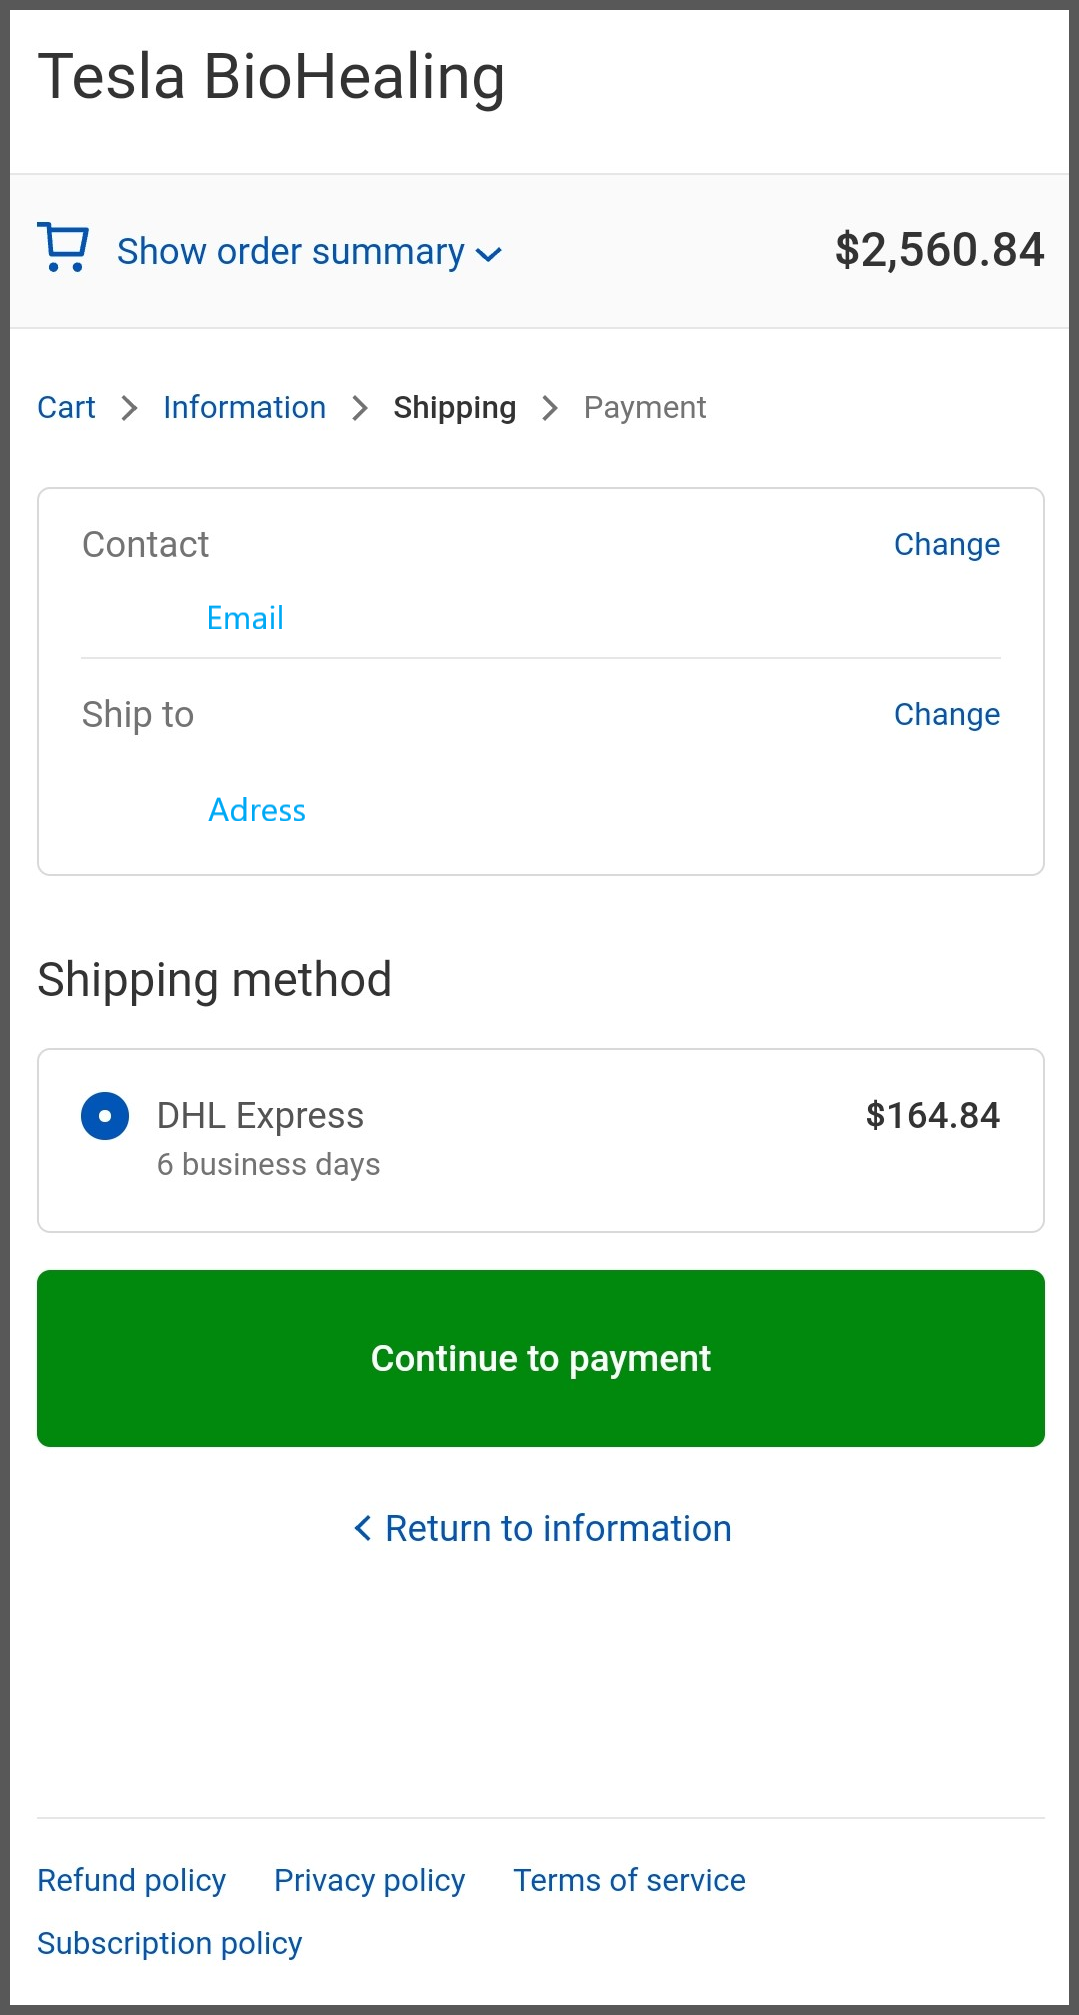The width and height of the screenshot is (1079, 2015).
Task: Click the Tesla BioHealing store title
Action: click(x=271, y=79)
